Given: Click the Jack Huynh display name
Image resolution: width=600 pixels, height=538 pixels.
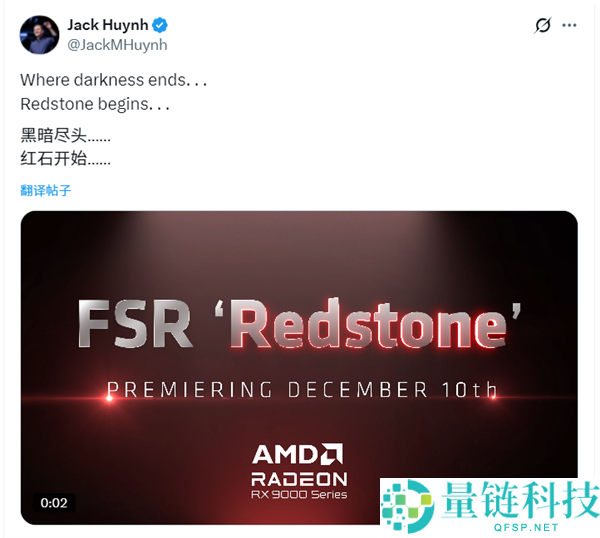Looking at the screenshot, I should tap(108, 25).
